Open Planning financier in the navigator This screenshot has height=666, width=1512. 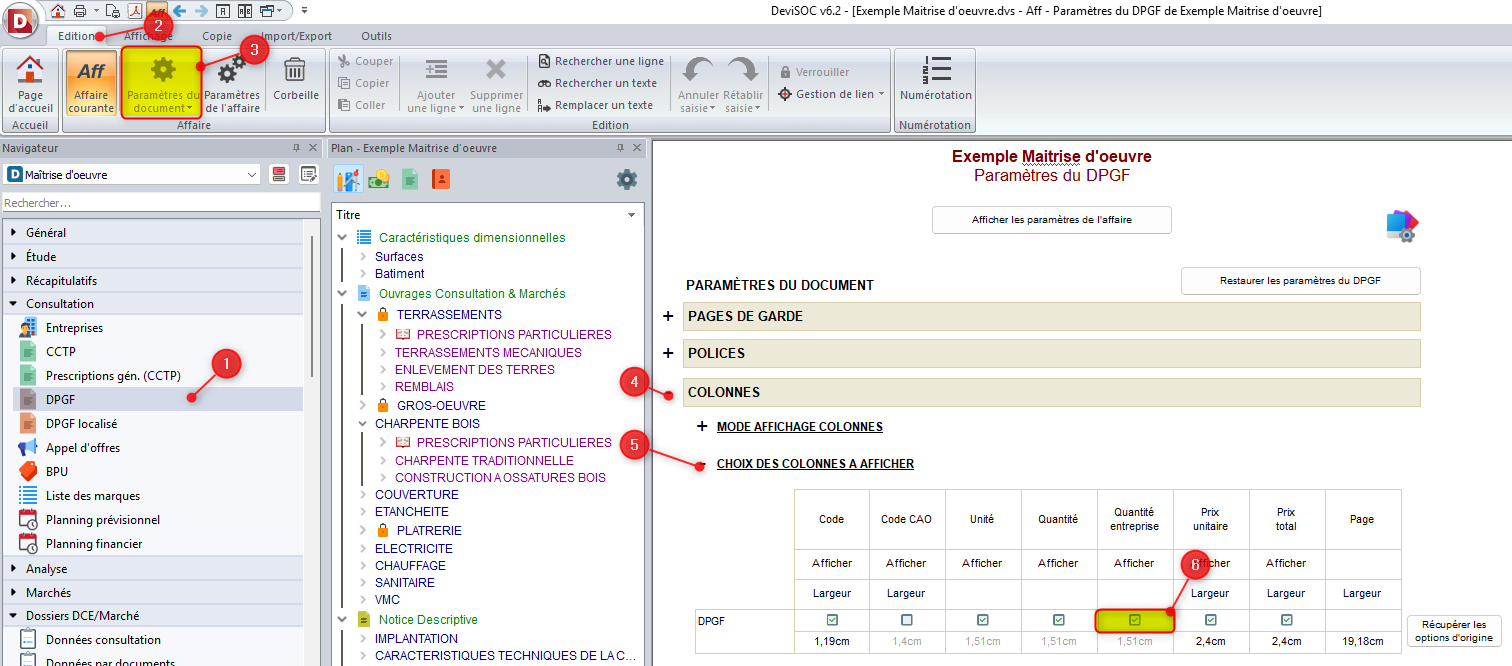click(94, 544)
